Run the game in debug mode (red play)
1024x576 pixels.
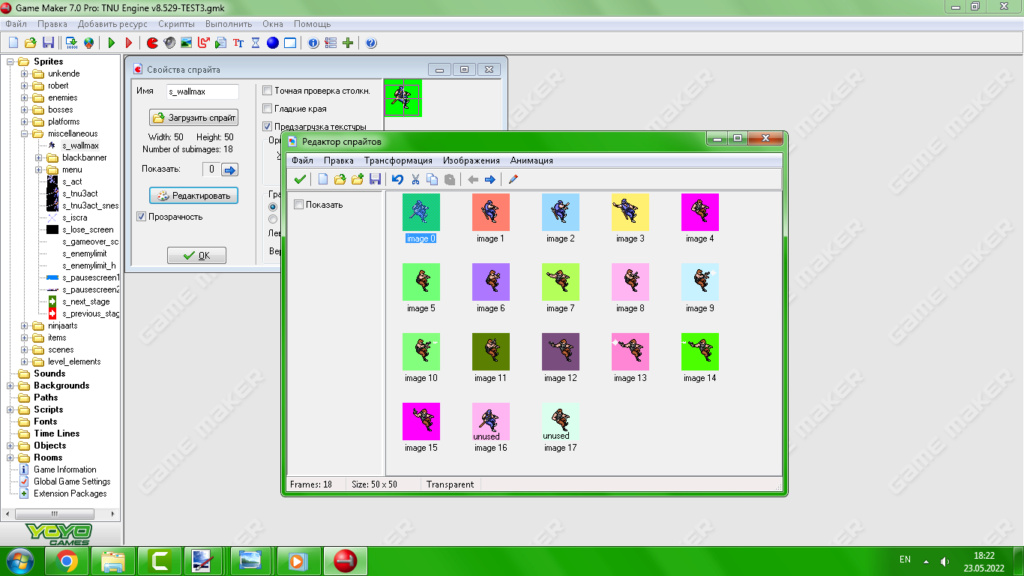(x=129, y=43)
